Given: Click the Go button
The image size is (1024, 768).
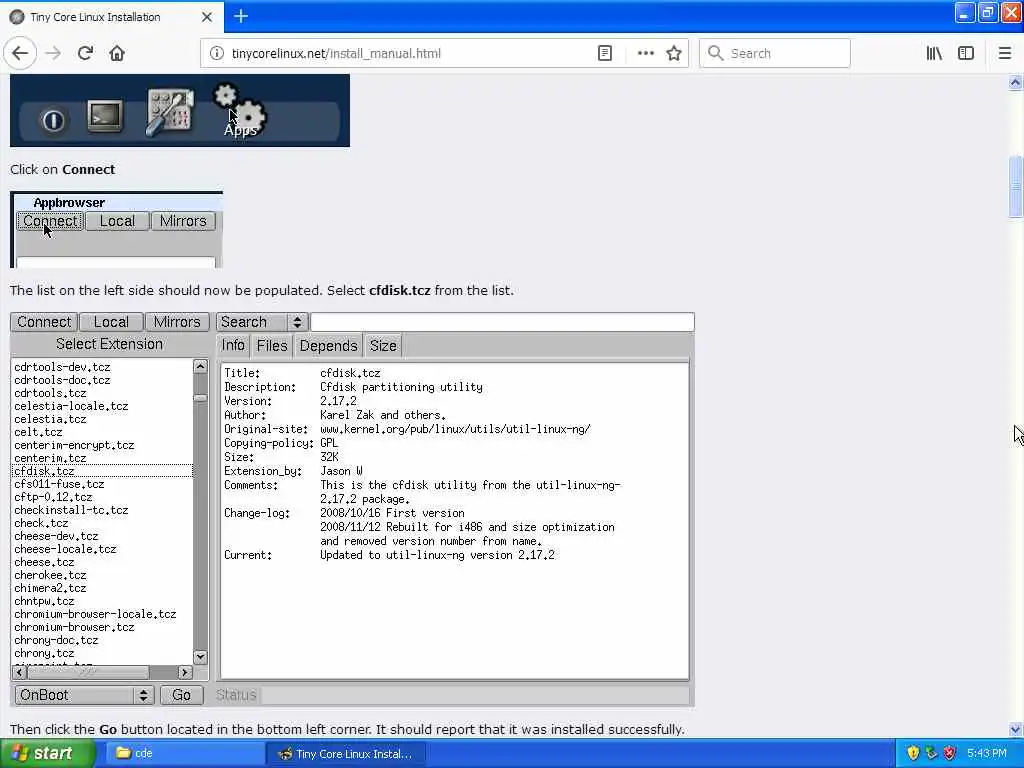Looking at the screenshot, I should [181, 695].
